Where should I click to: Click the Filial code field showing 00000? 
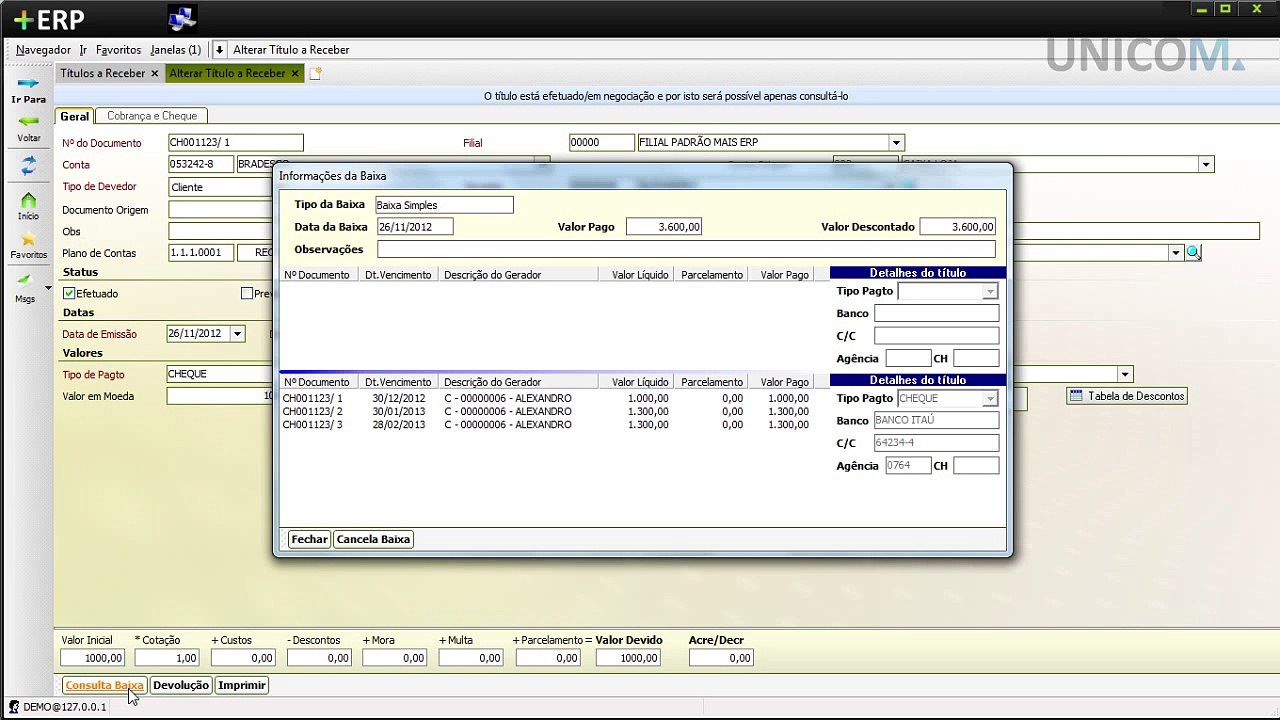602,143
